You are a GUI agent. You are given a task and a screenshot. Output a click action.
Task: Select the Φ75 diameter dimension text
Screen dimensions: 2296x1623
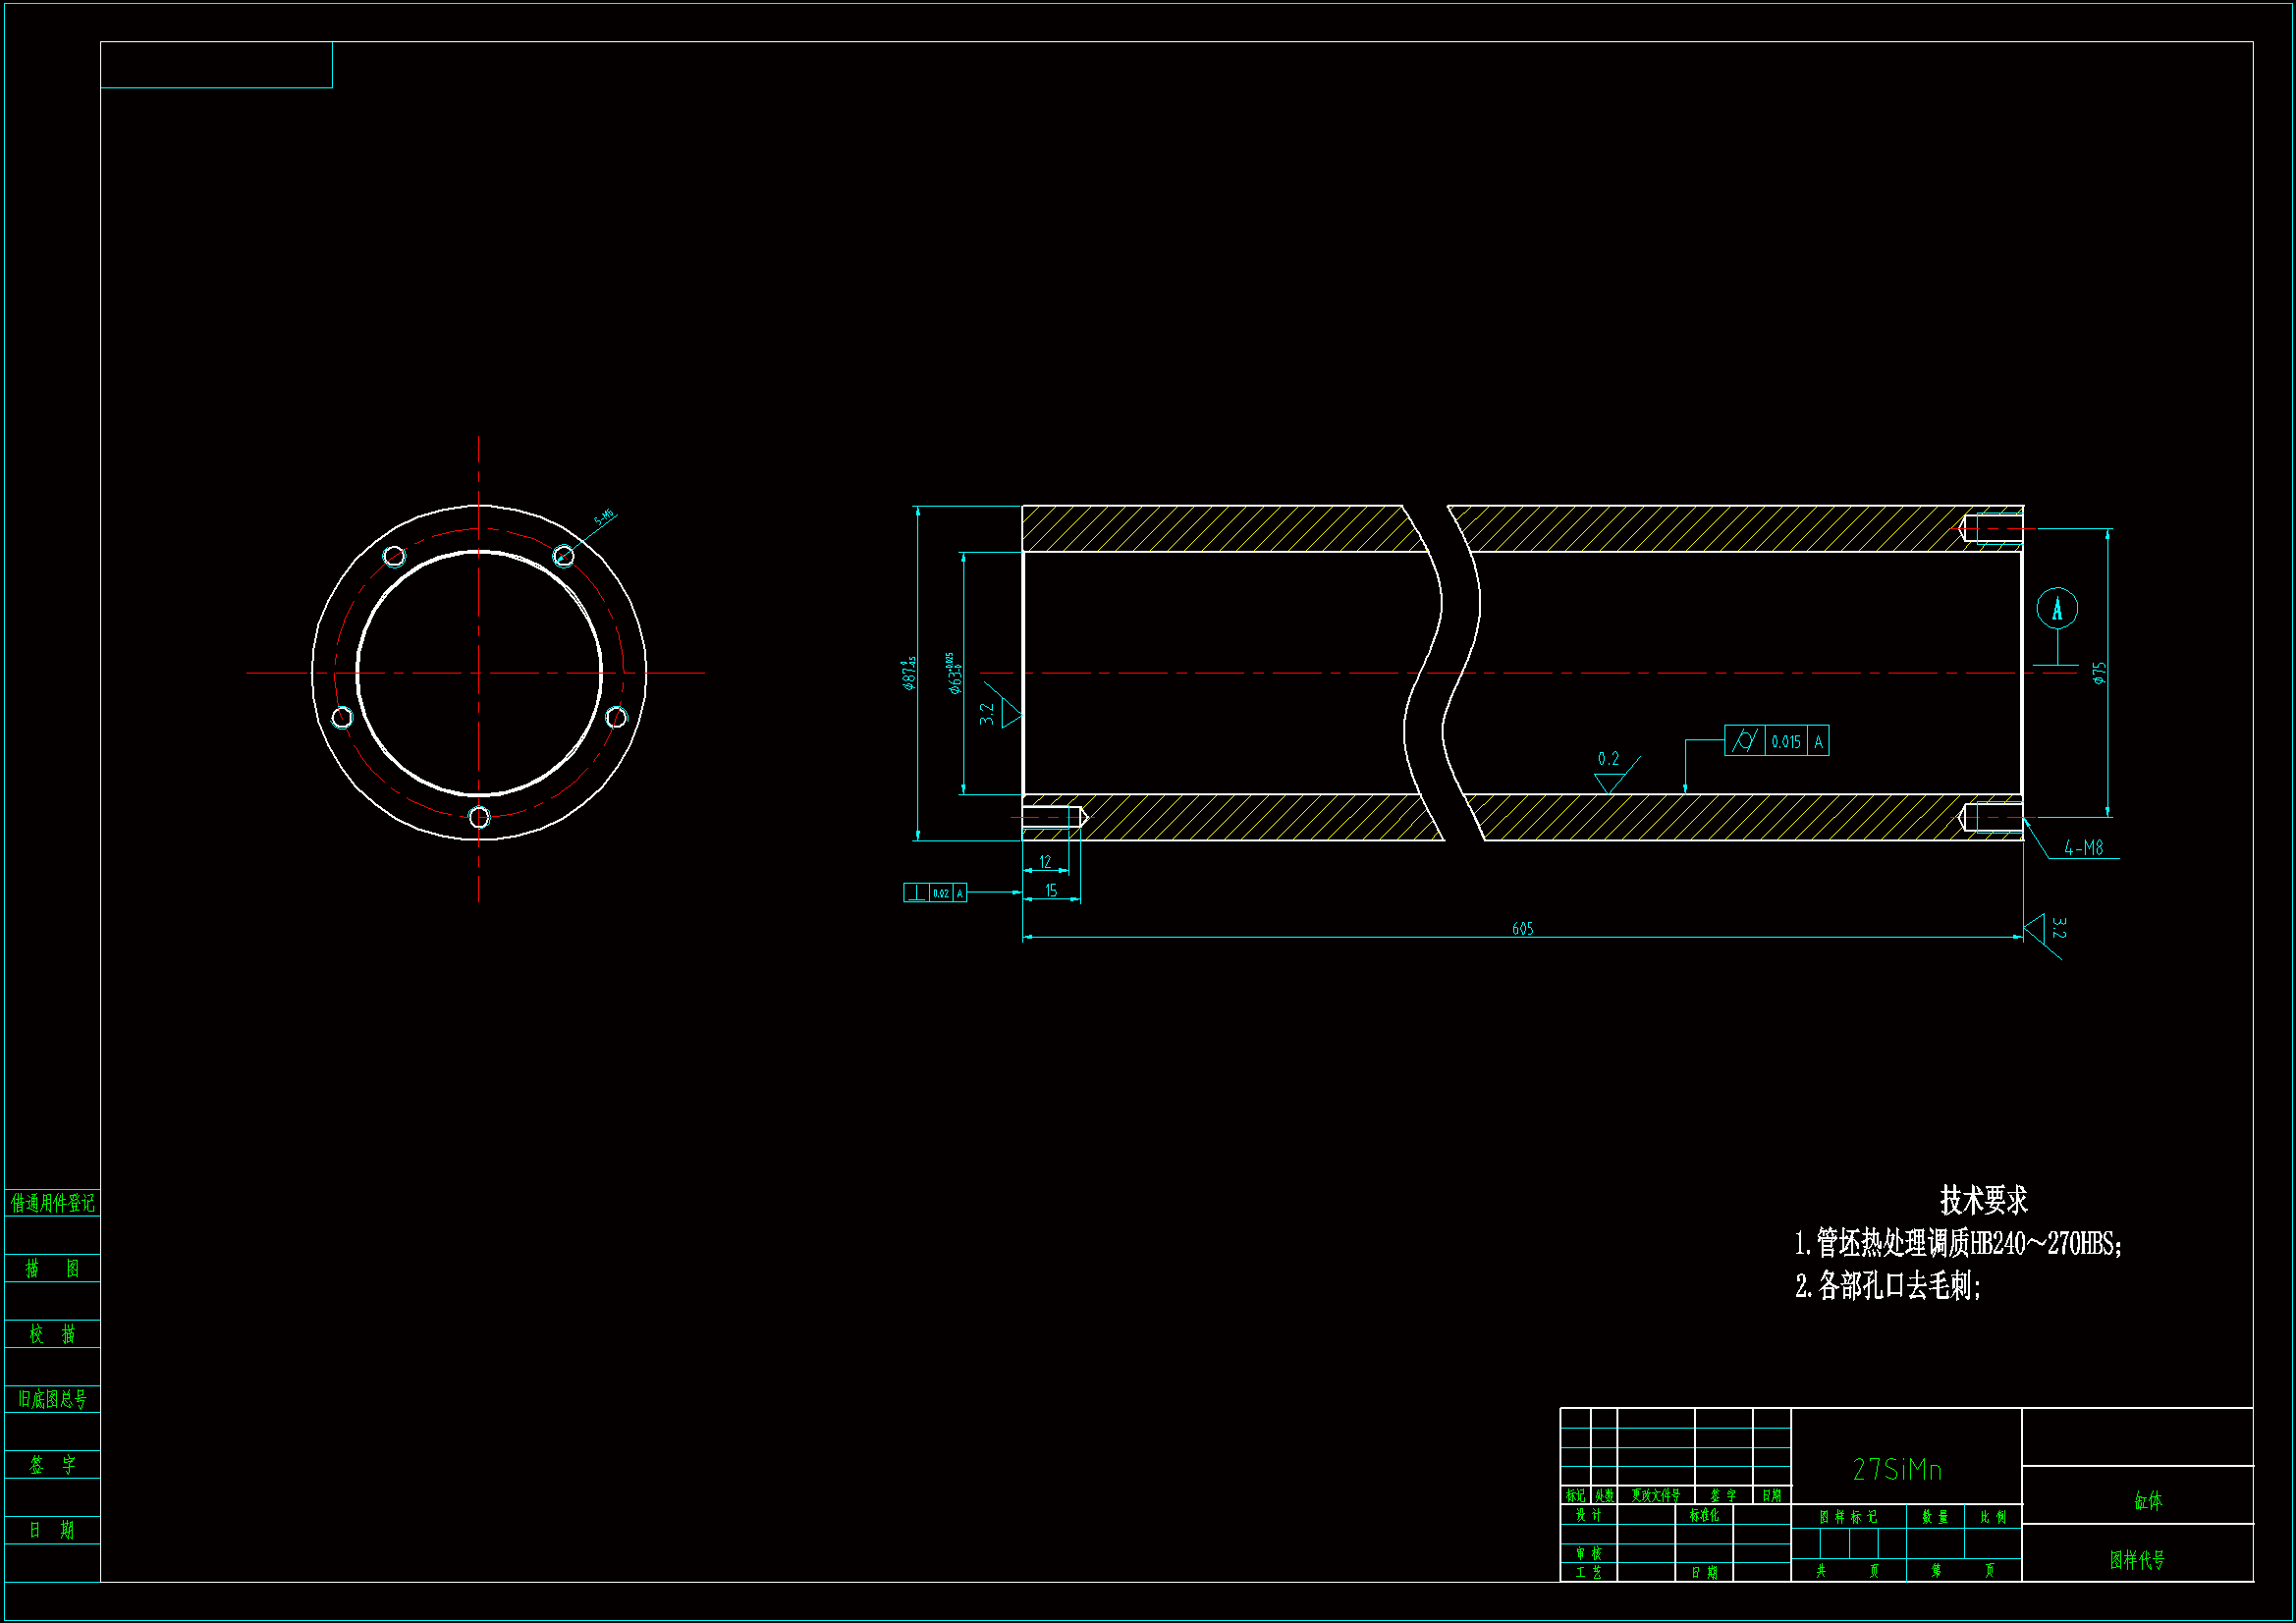(x=2099, y=673)
